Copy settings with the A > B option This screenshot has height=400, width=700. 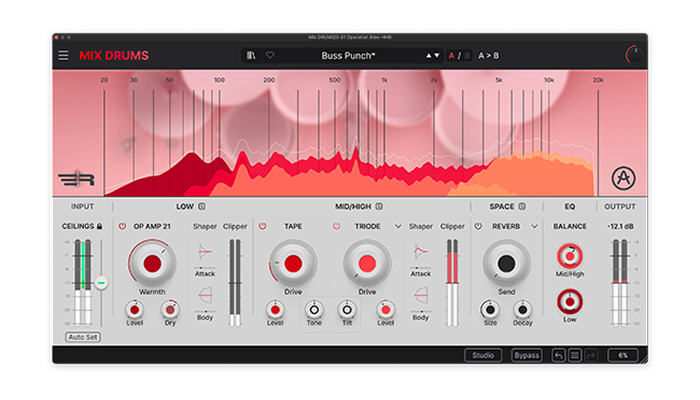[488, 56]
